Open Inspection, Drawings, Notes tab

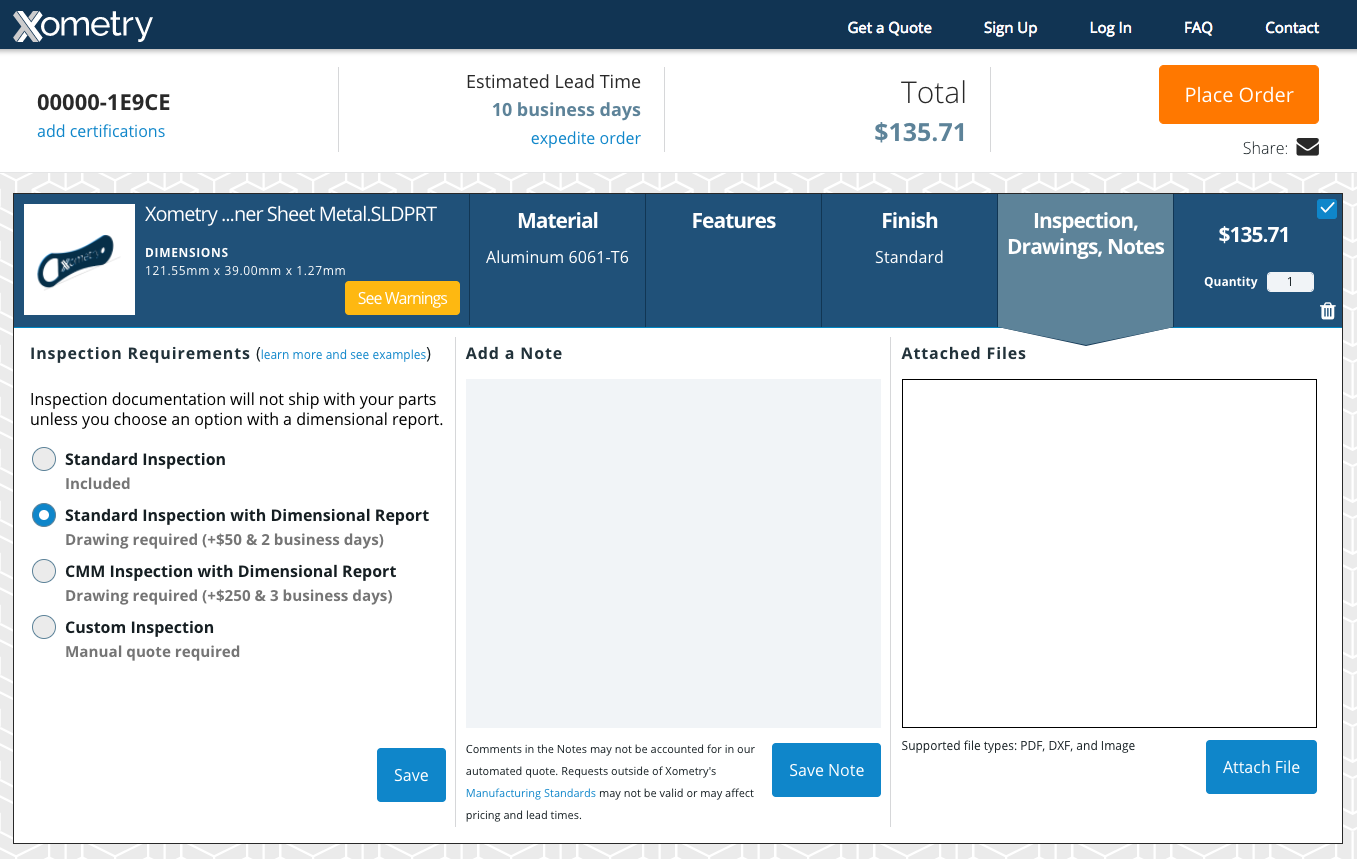point(1085,260)
